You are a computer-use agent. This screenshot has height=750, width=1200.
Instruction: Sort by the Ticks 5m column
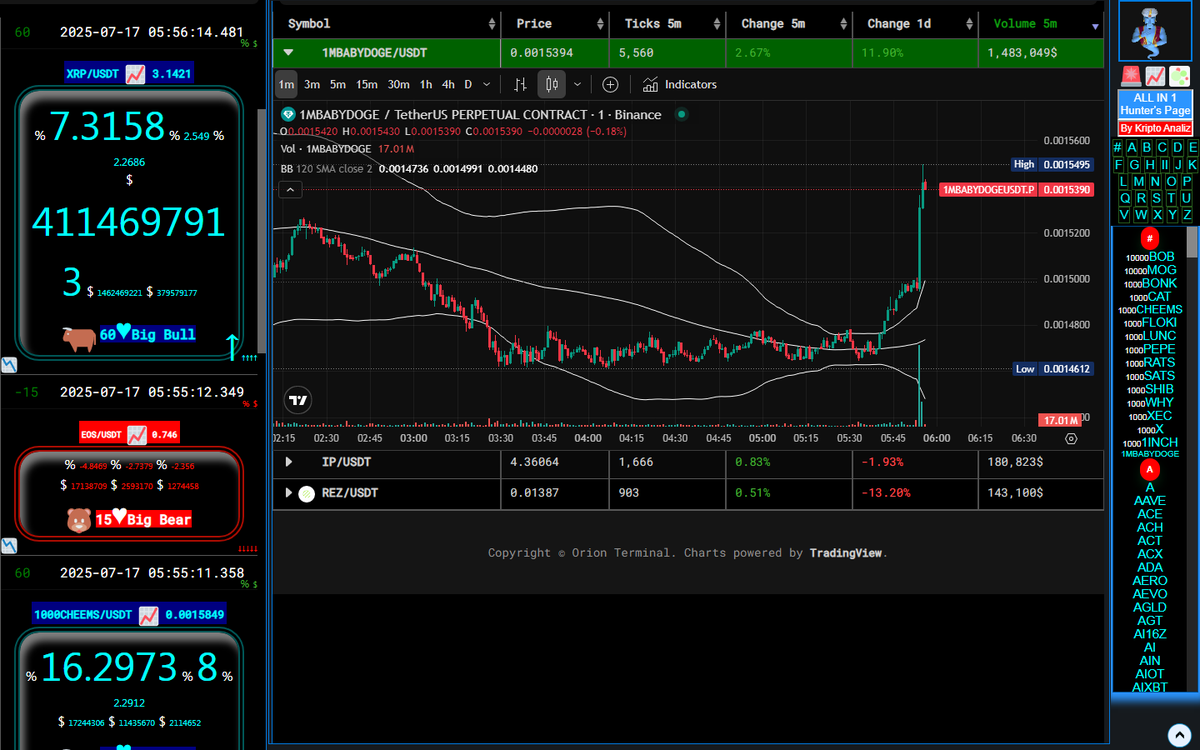(665, 24)
